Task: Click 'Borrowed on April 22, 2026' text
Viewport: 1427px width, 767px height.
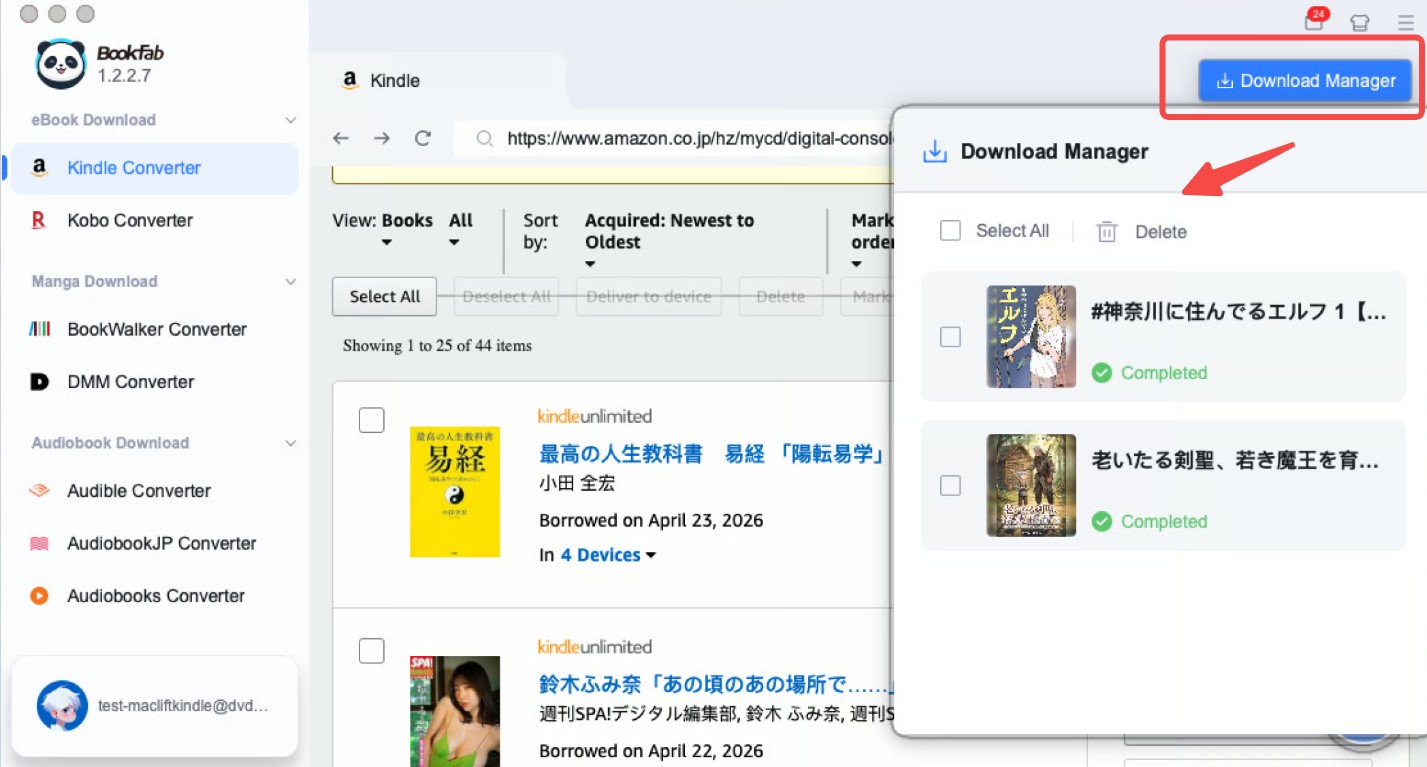Action: click(x=651, y=751)
